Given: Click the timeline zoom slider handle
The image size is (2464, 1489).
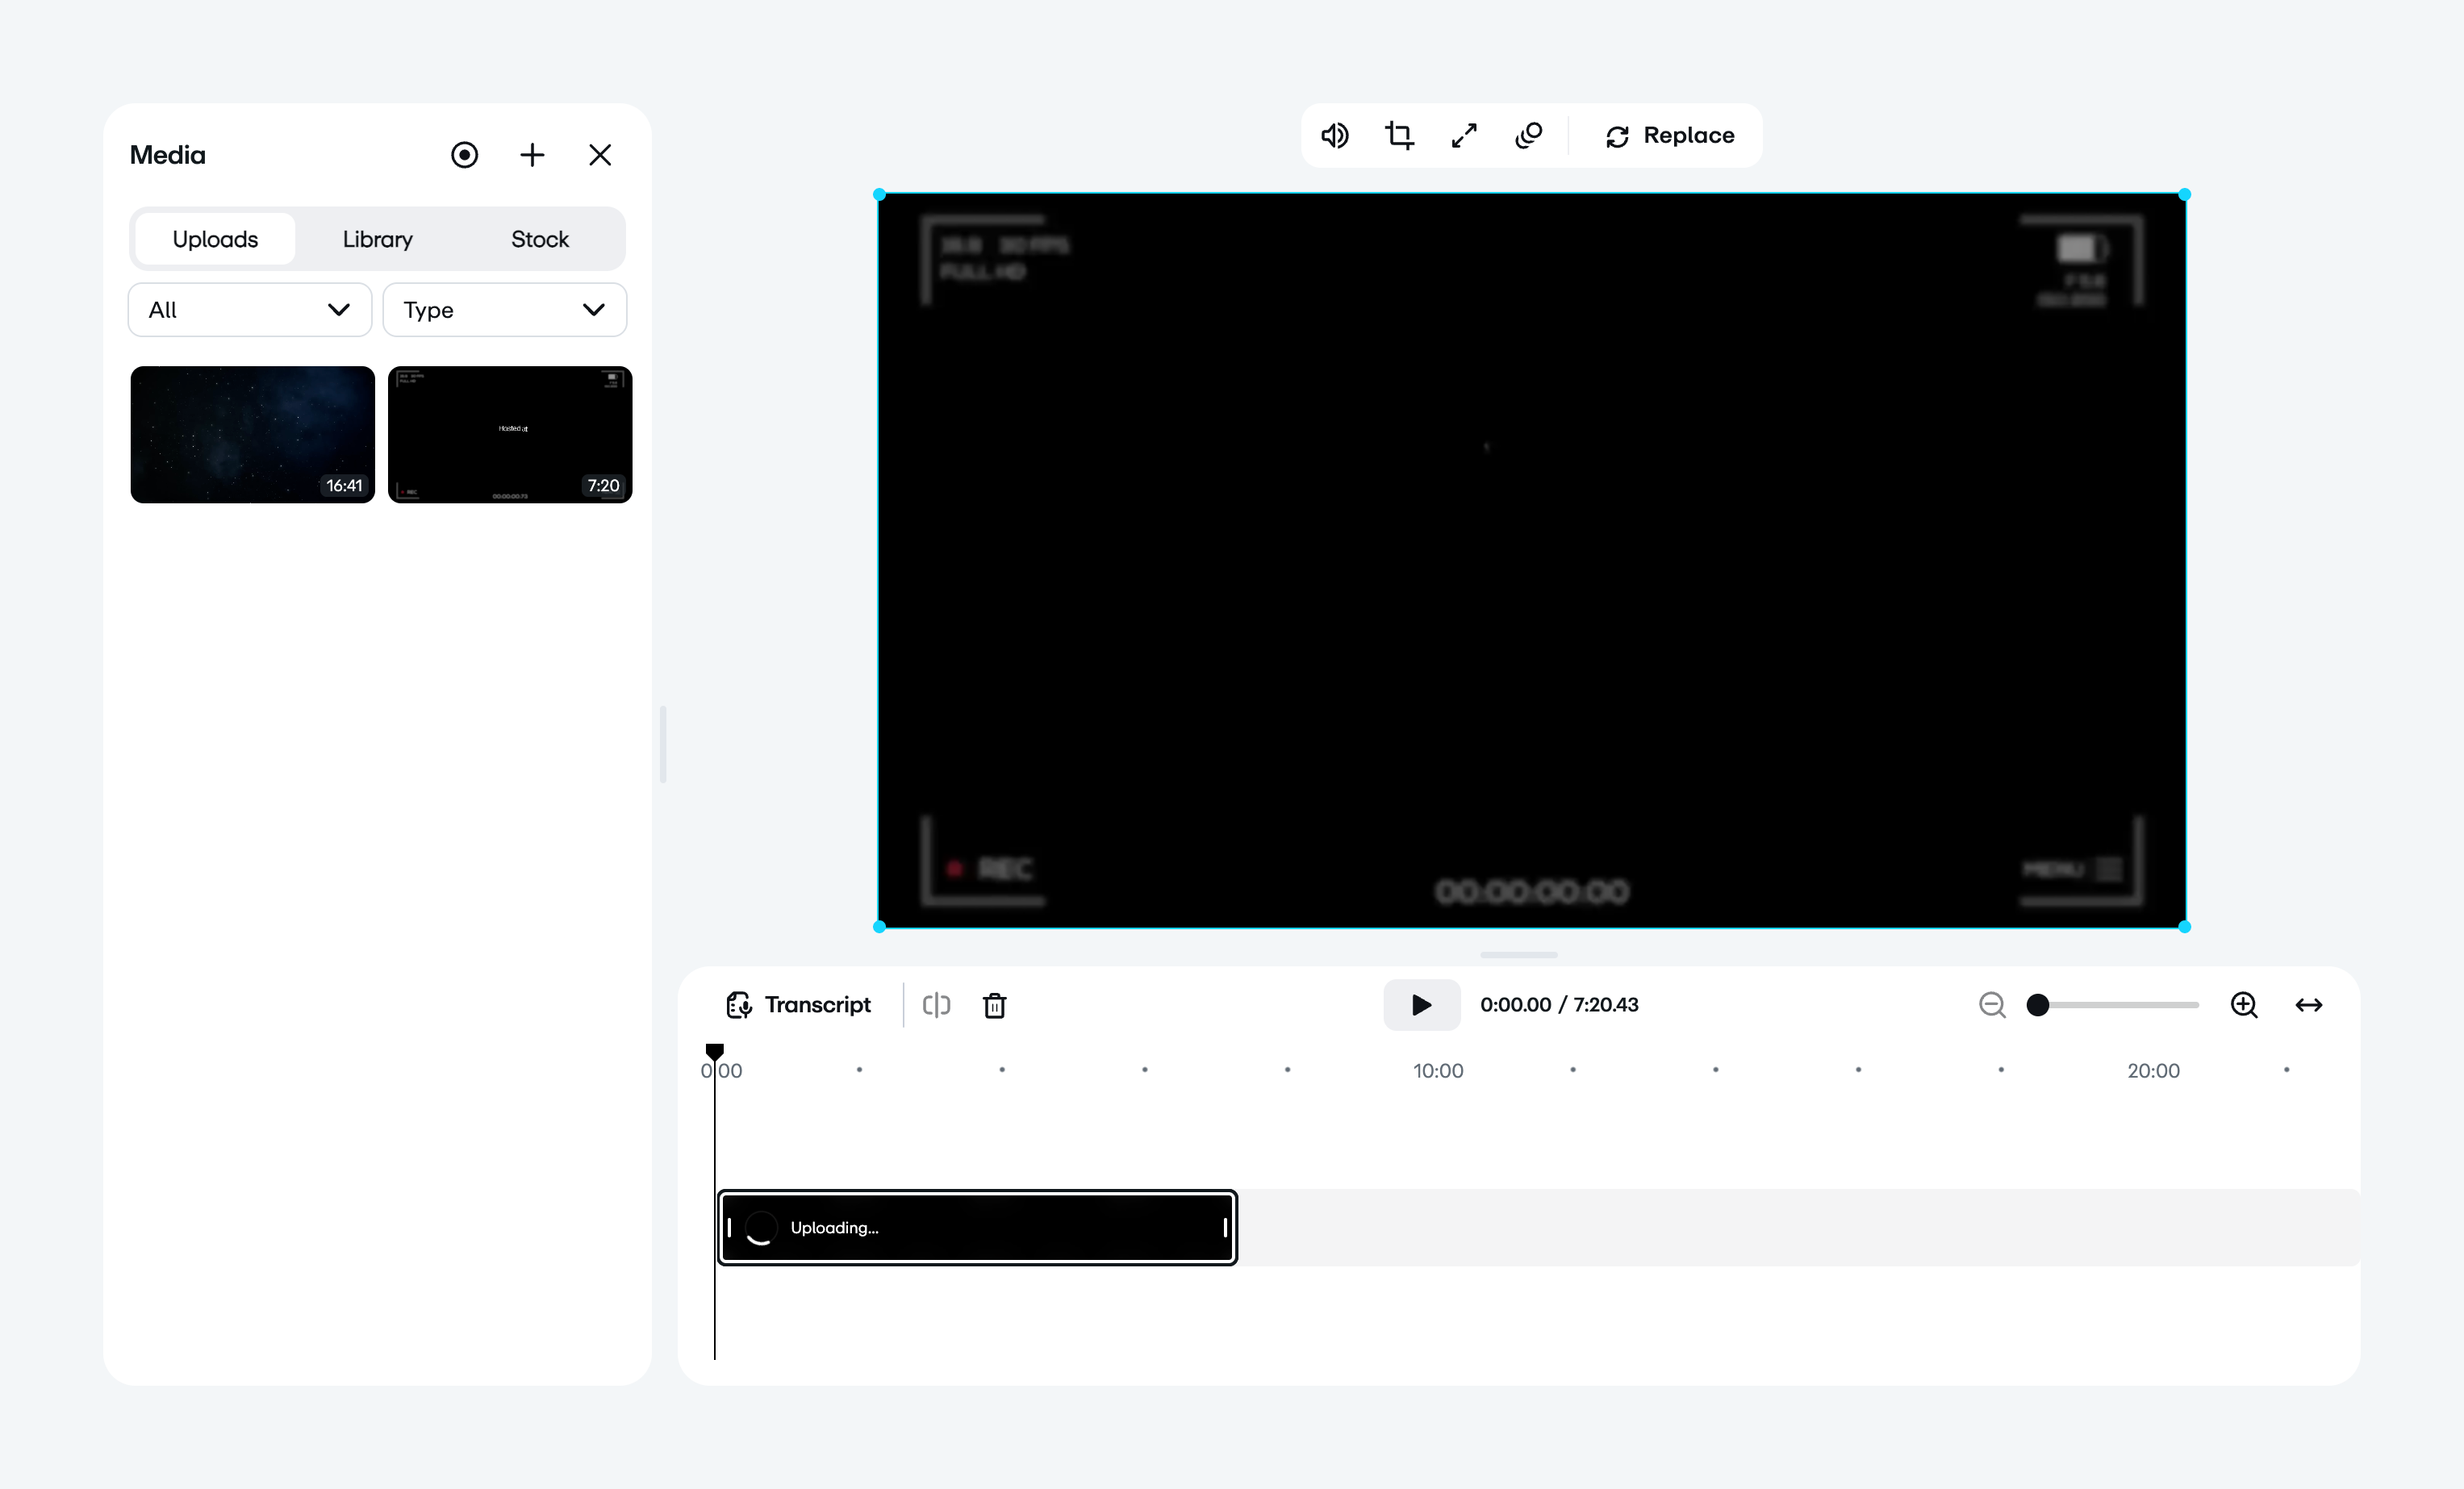Looking at the screenshot, I should 2038,1004.
